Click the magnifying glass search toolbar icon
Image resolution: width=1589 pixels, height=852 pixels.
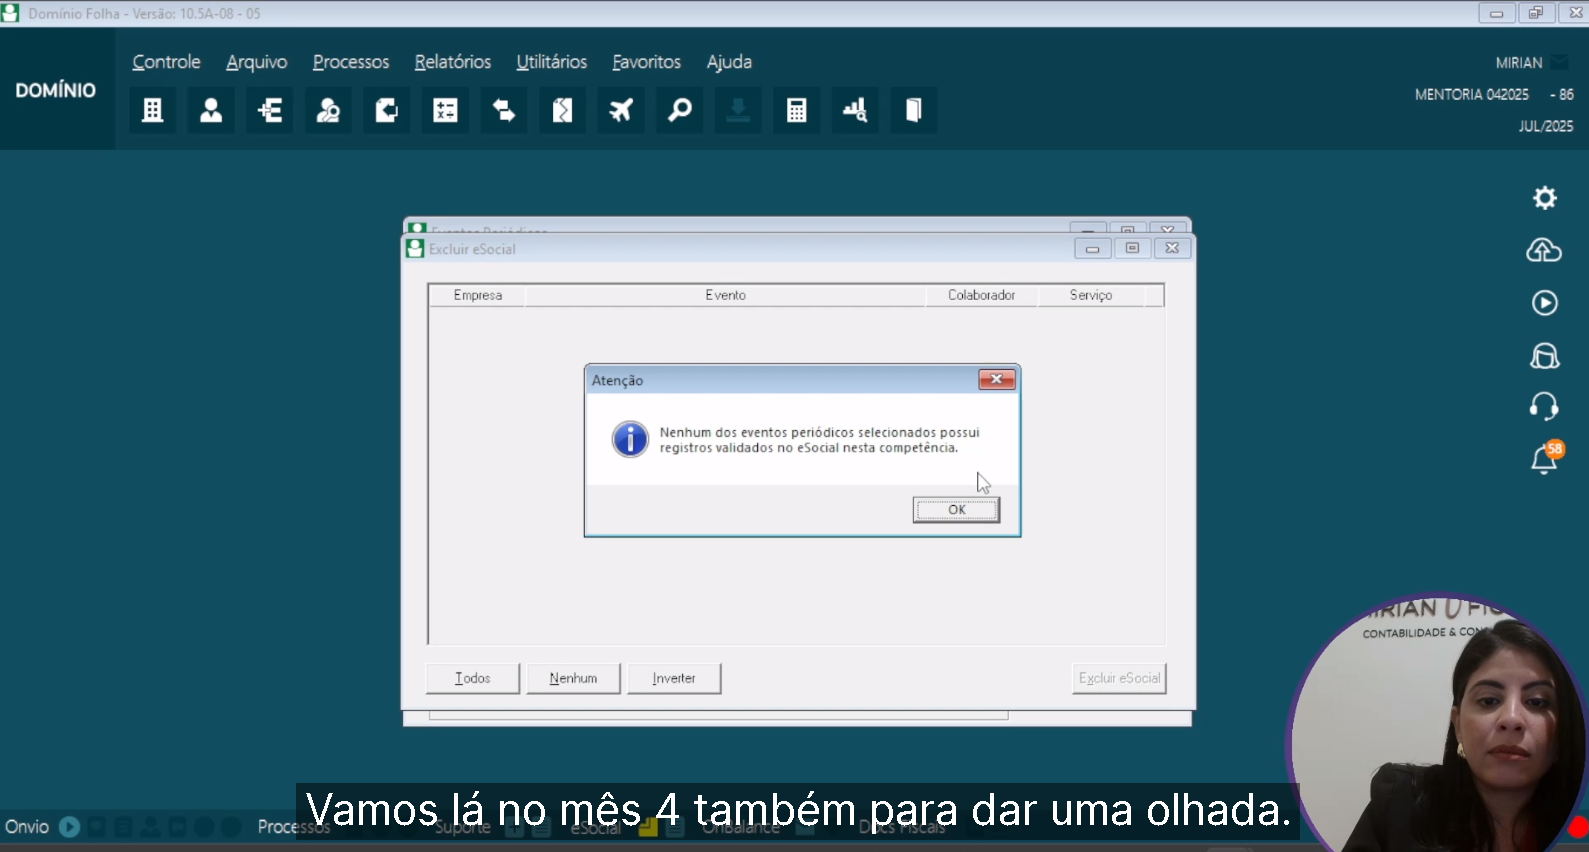(x=679, y=110)
